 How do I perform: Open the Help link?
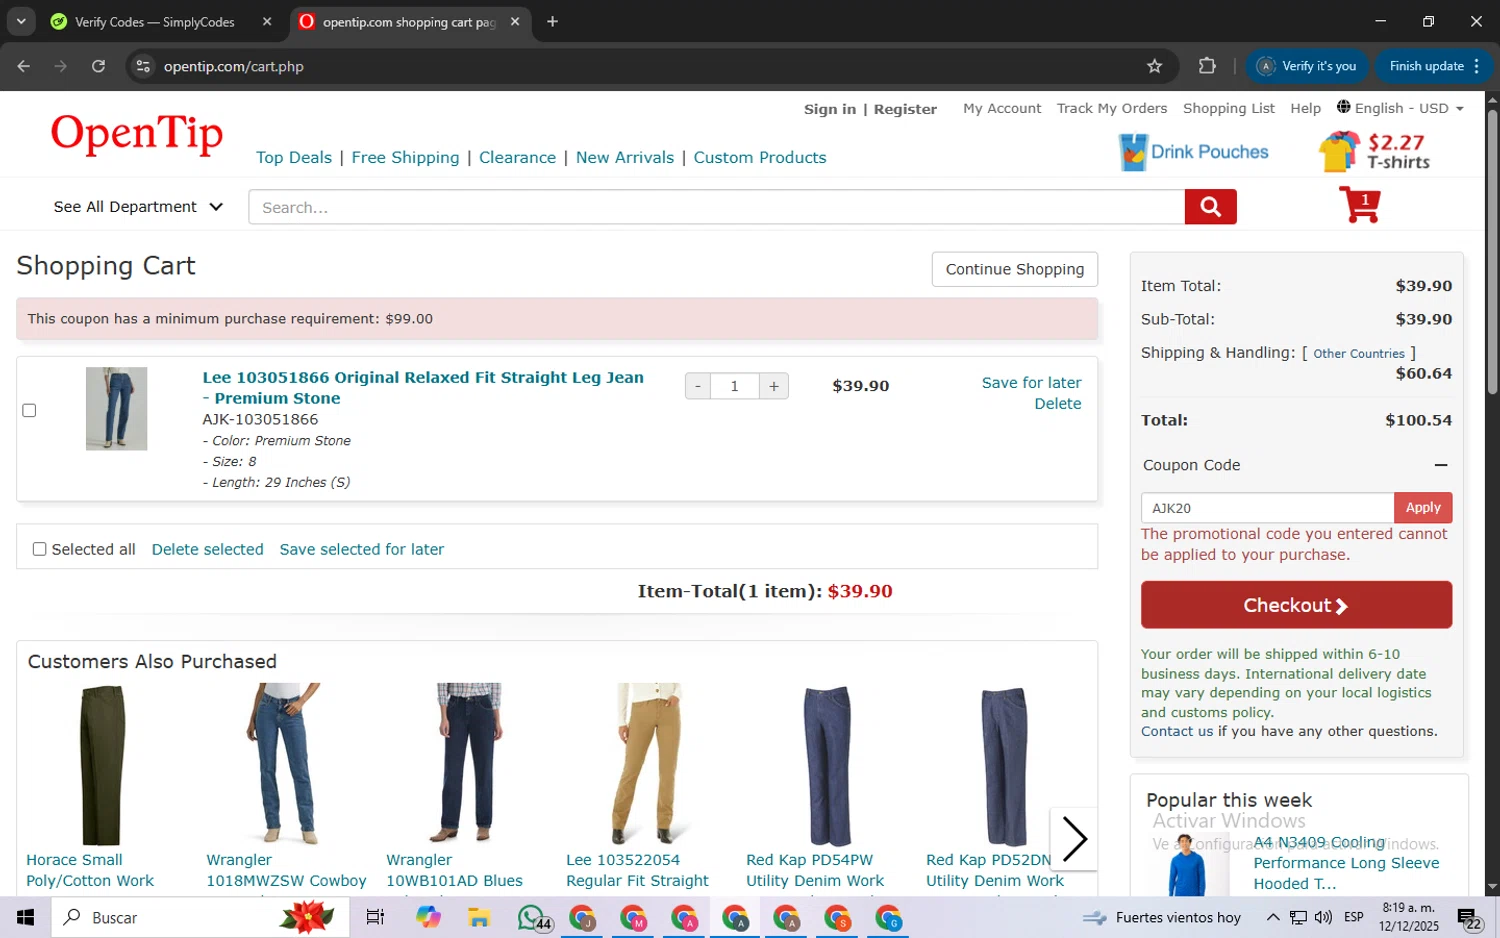pyautogui.click(x=1305, y=108)
